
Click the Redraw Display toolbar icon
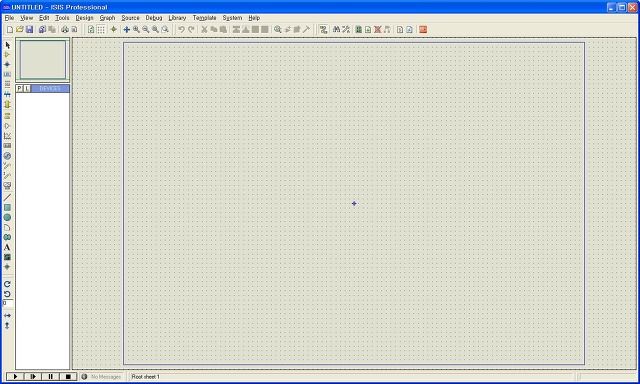(x=91, y=29)
